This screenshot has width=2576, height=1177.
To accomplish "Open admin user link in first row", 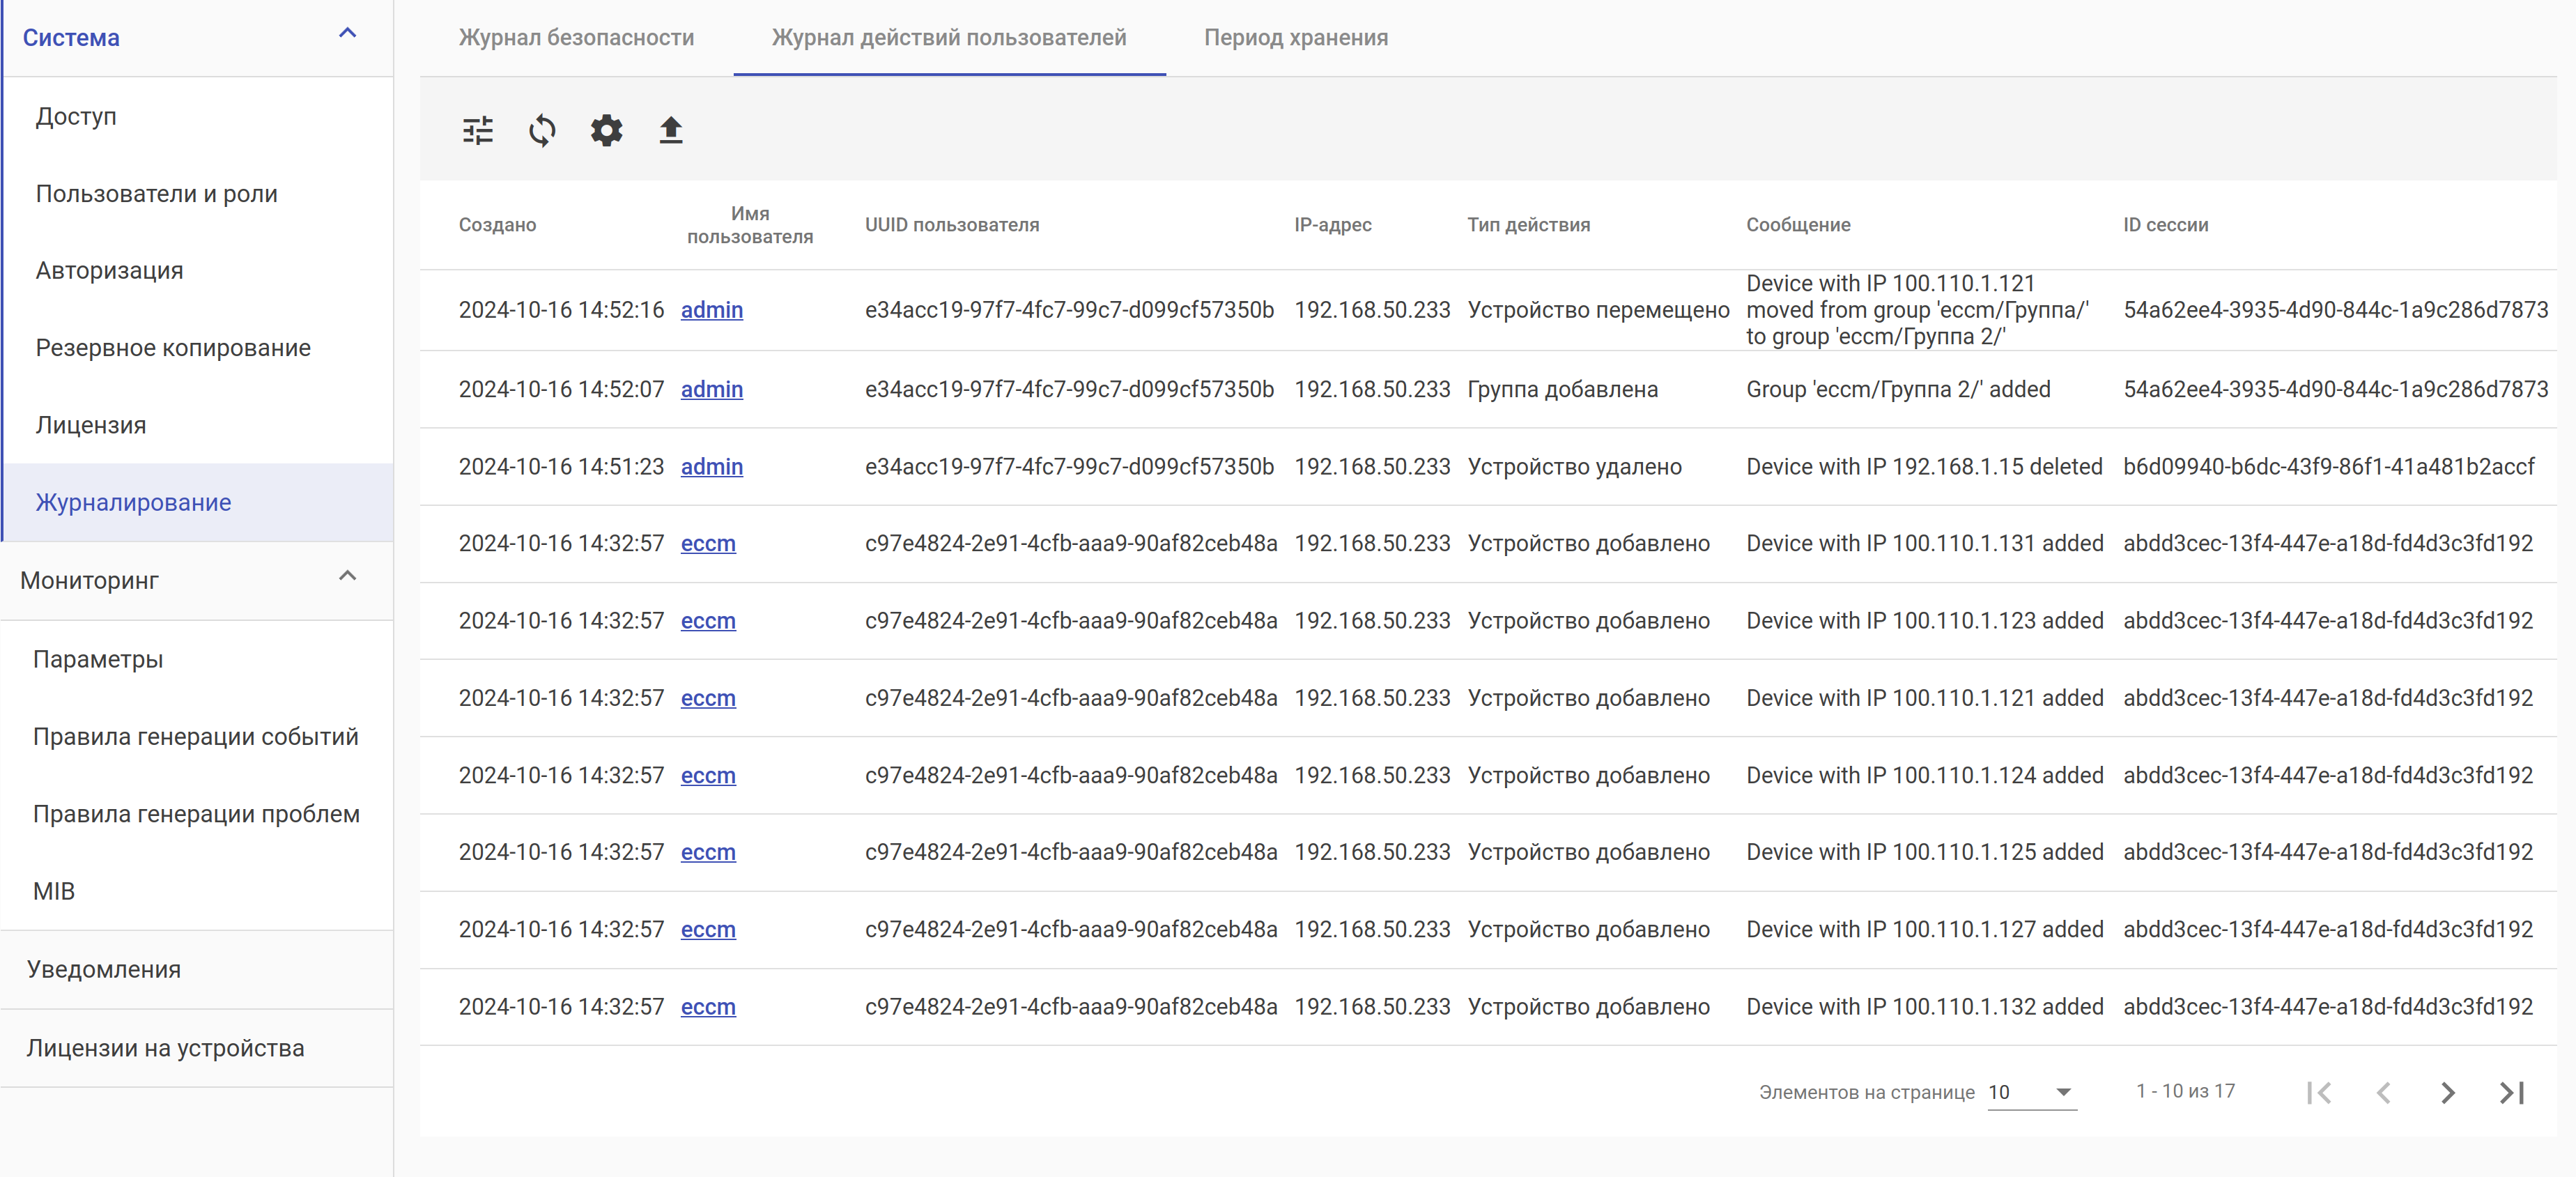I will [711, 310].
